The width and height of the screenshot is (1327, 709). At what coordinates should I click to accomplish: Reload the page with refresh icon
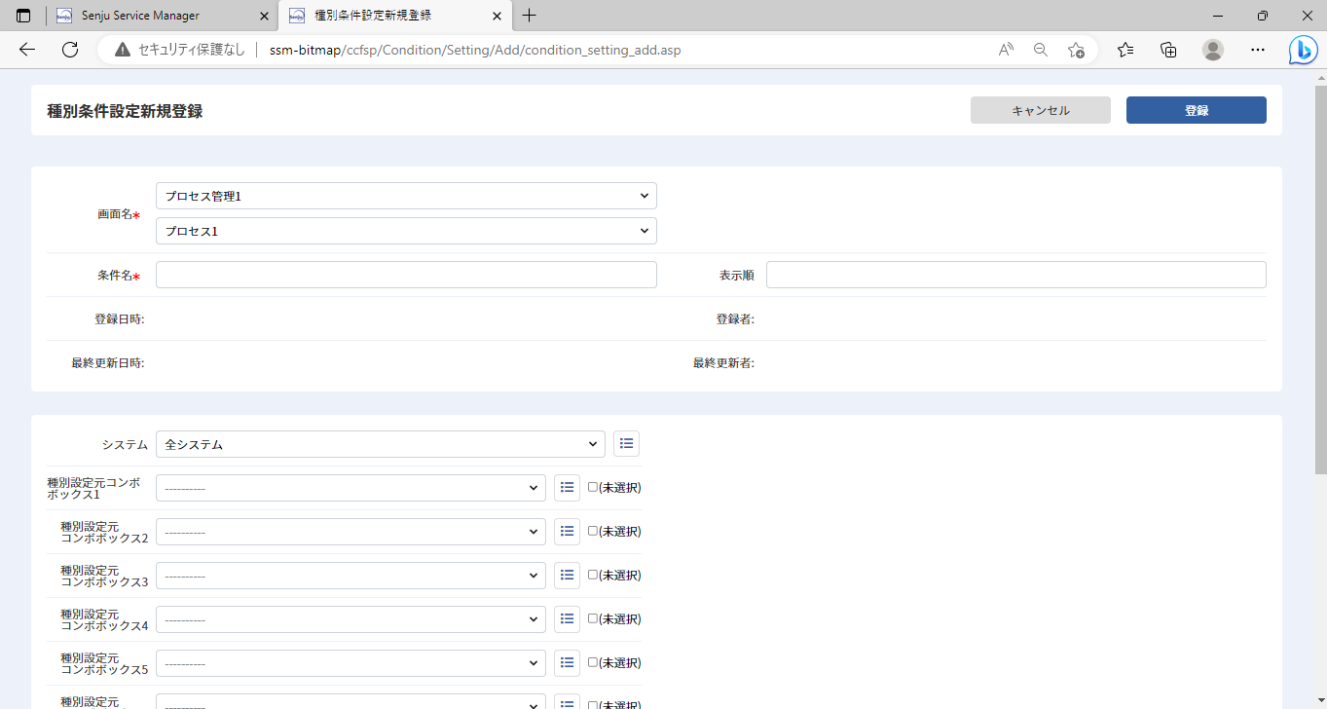(70, 49)
